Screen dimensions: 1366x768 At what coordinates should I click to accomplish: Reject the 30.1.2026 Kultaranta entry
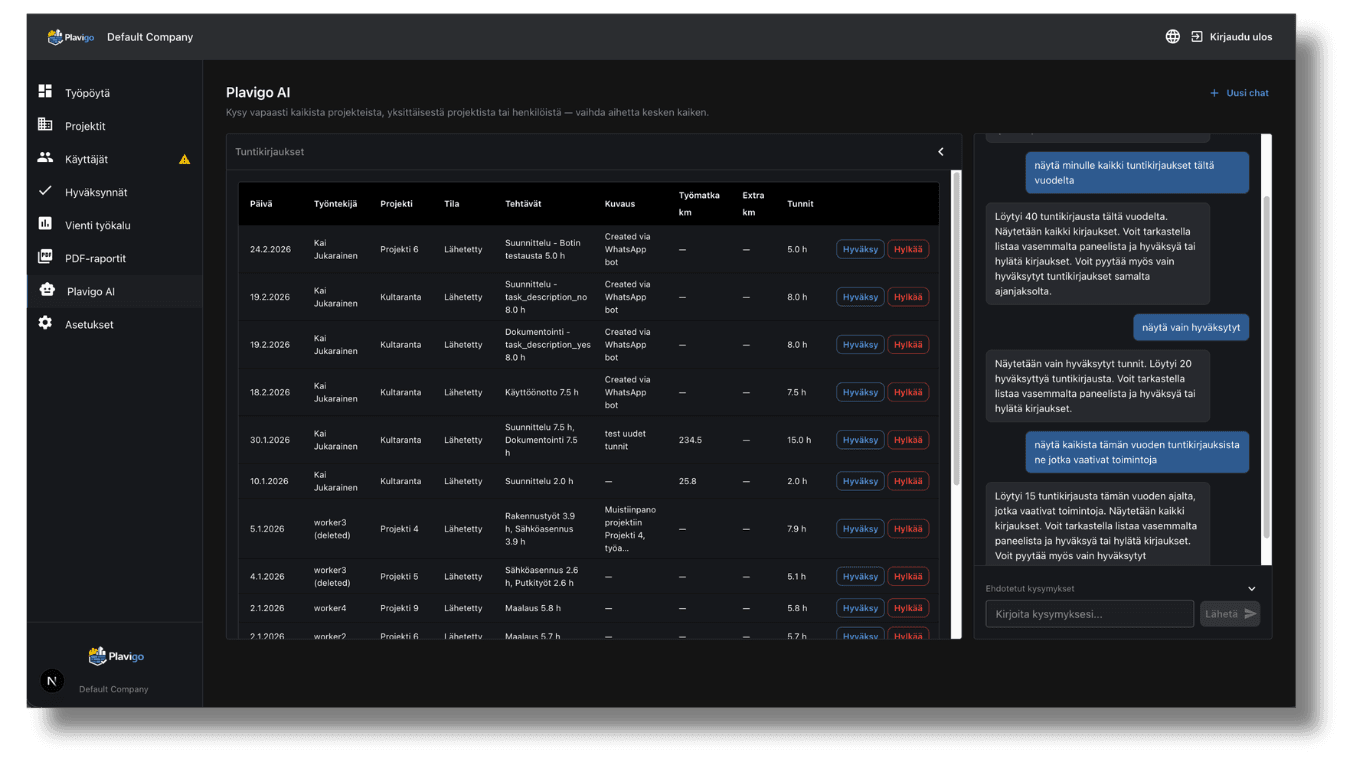pyautogui.click(x=907, y=440)
